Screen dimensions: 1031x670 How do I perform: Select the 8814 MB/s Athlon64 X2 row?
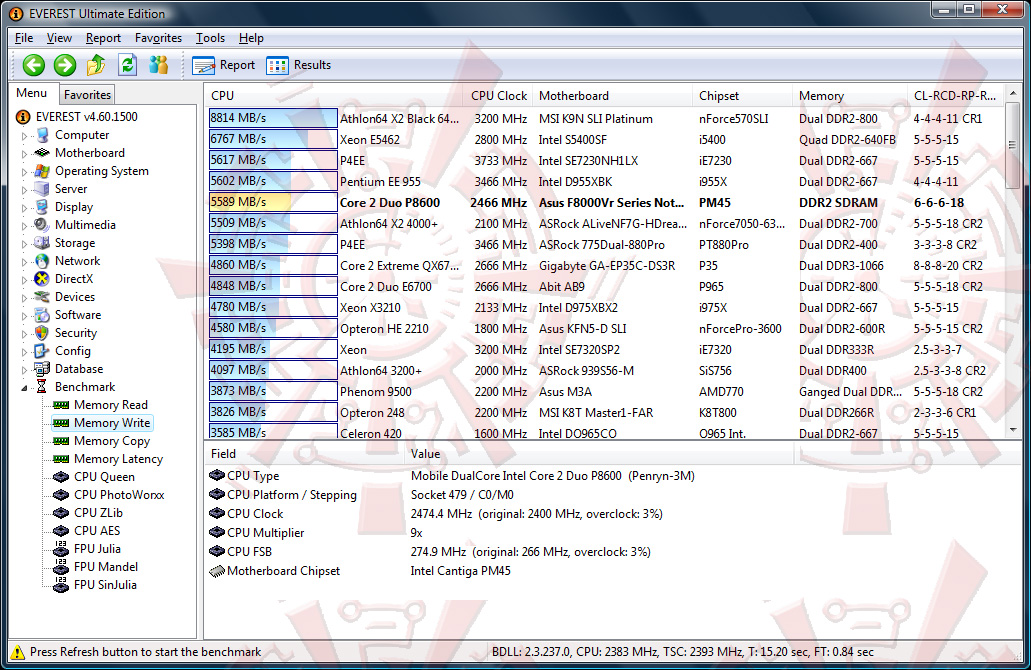coord(606,118)
